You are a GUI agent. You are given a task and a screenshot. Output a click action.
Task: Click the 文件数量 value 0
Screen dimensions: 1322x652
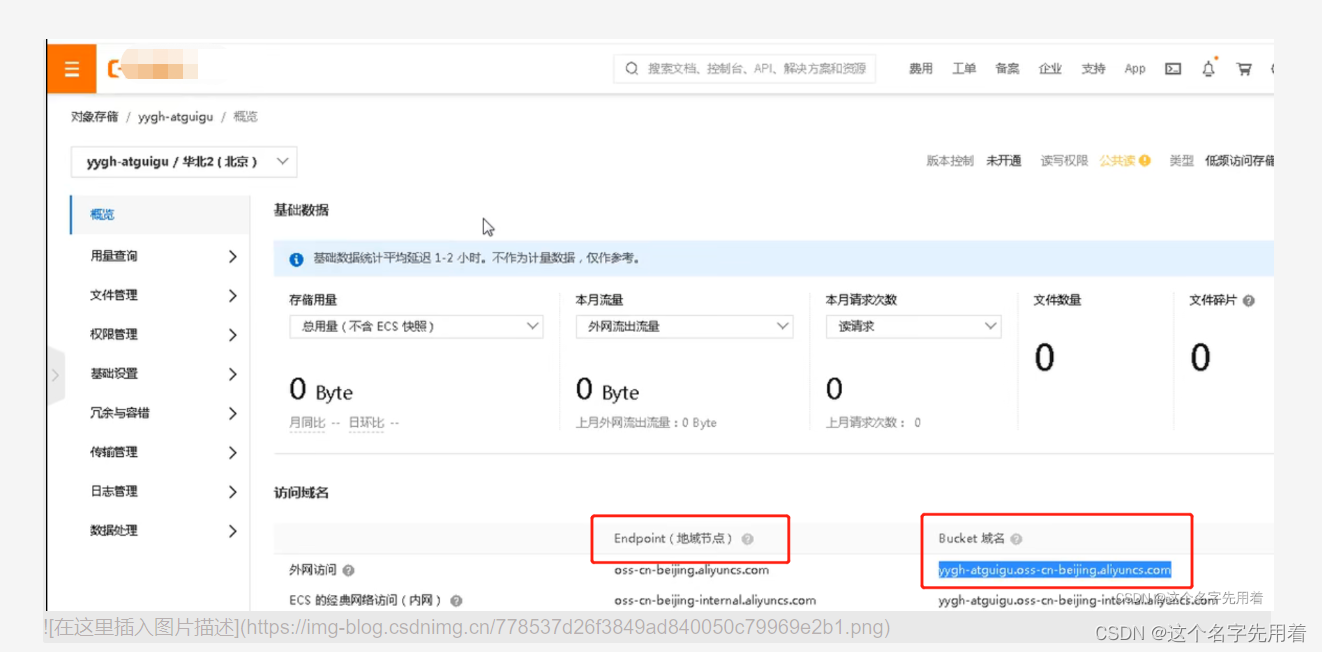point(1044,357)
